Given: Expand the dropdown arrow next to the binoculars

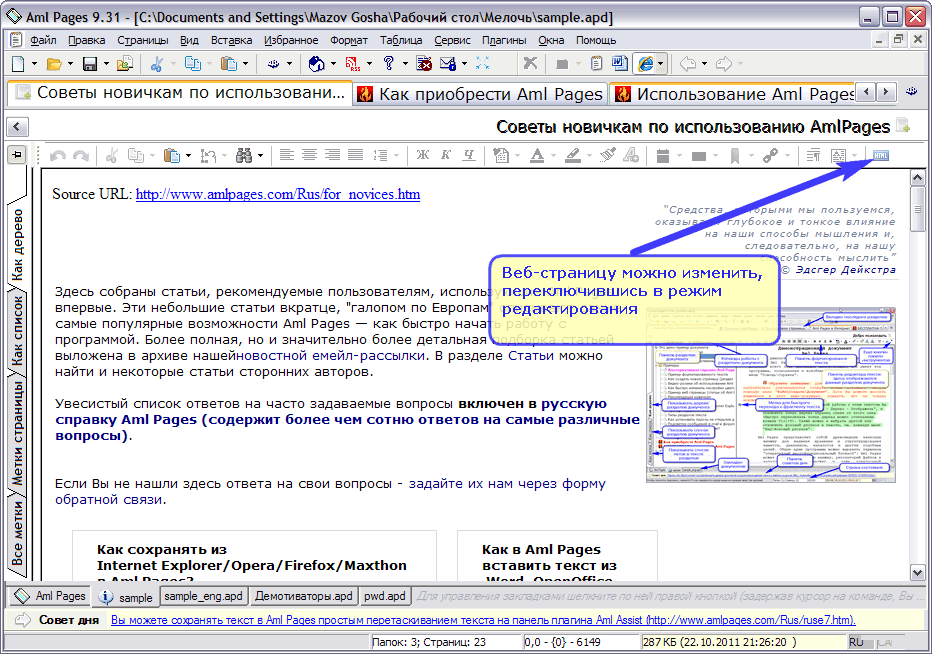Looking at the screenshot, I should (x=260, y=156).
